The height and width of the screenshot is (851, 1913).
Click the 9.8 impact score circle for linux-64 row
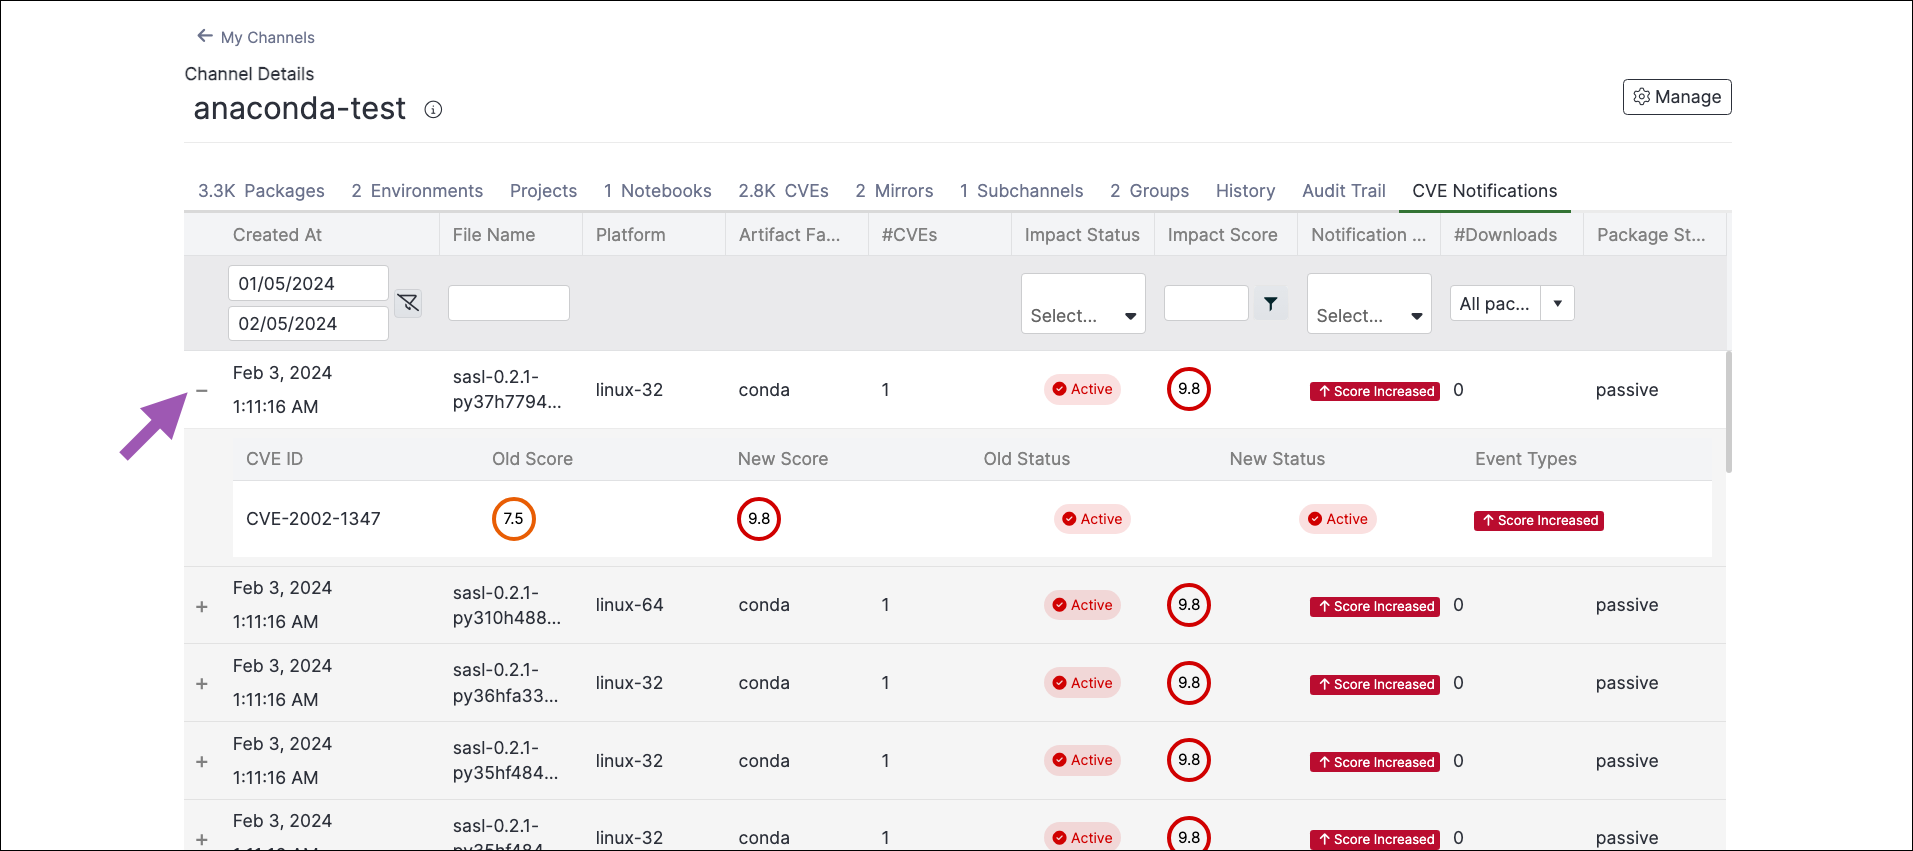coord(1188,605)
